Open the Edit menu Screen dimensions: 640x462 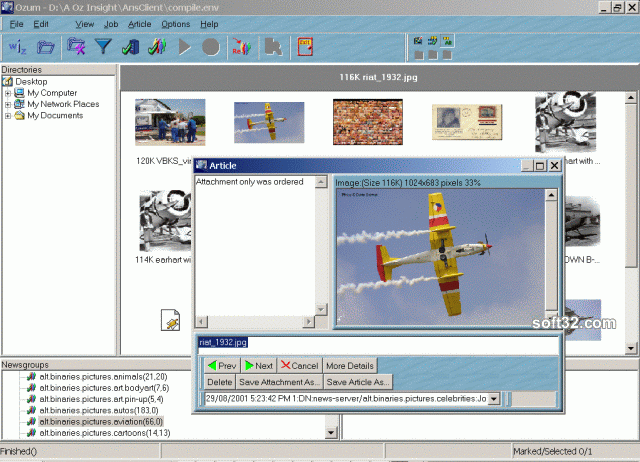tap(41, 24)
